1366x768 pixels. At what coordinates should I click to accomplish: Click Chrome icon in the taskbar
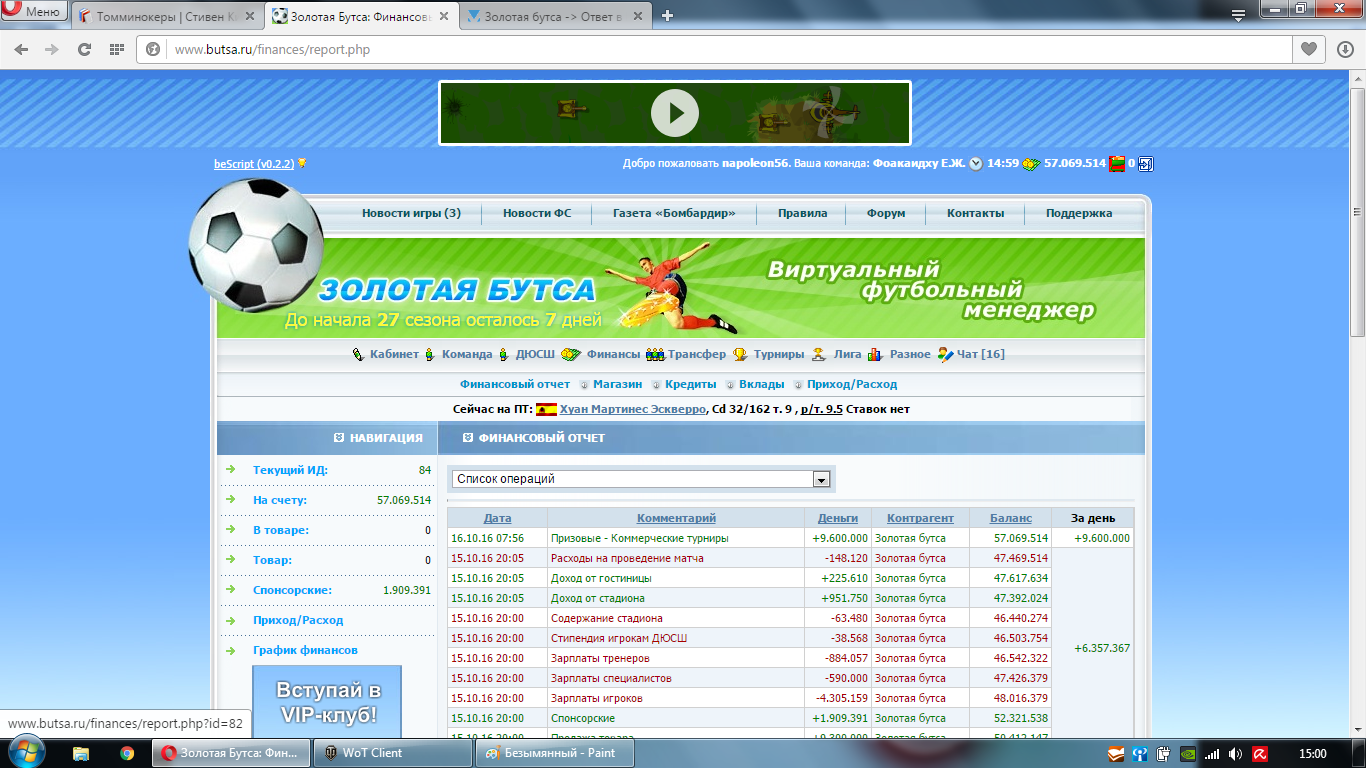(127, 753)
